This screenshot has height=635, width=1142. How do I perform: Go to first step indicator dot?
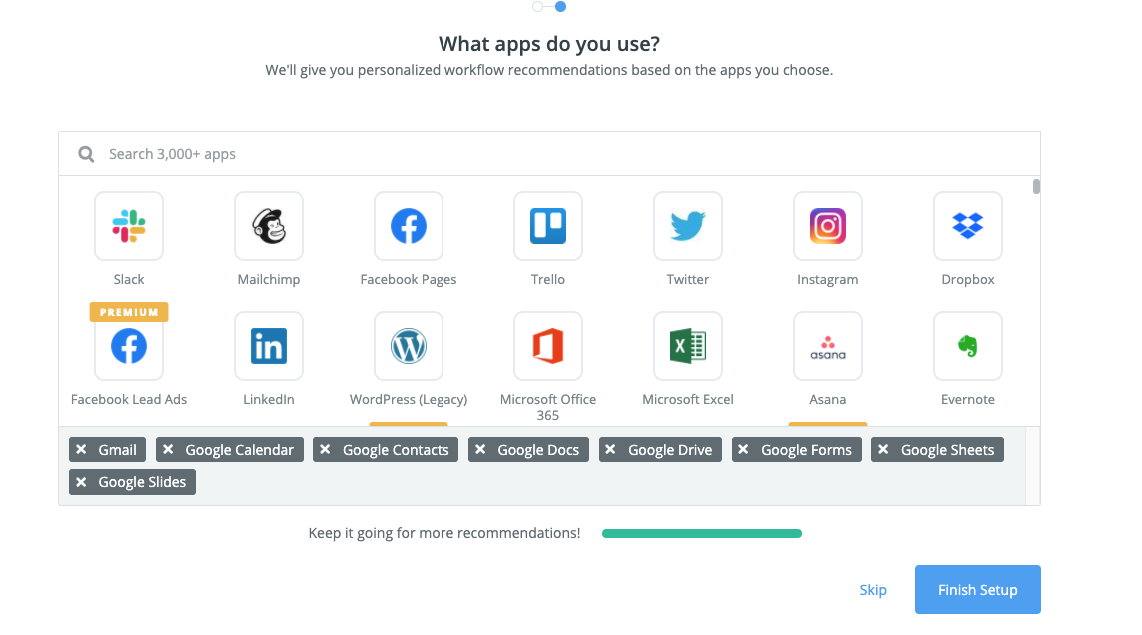(x=537, y=7)
